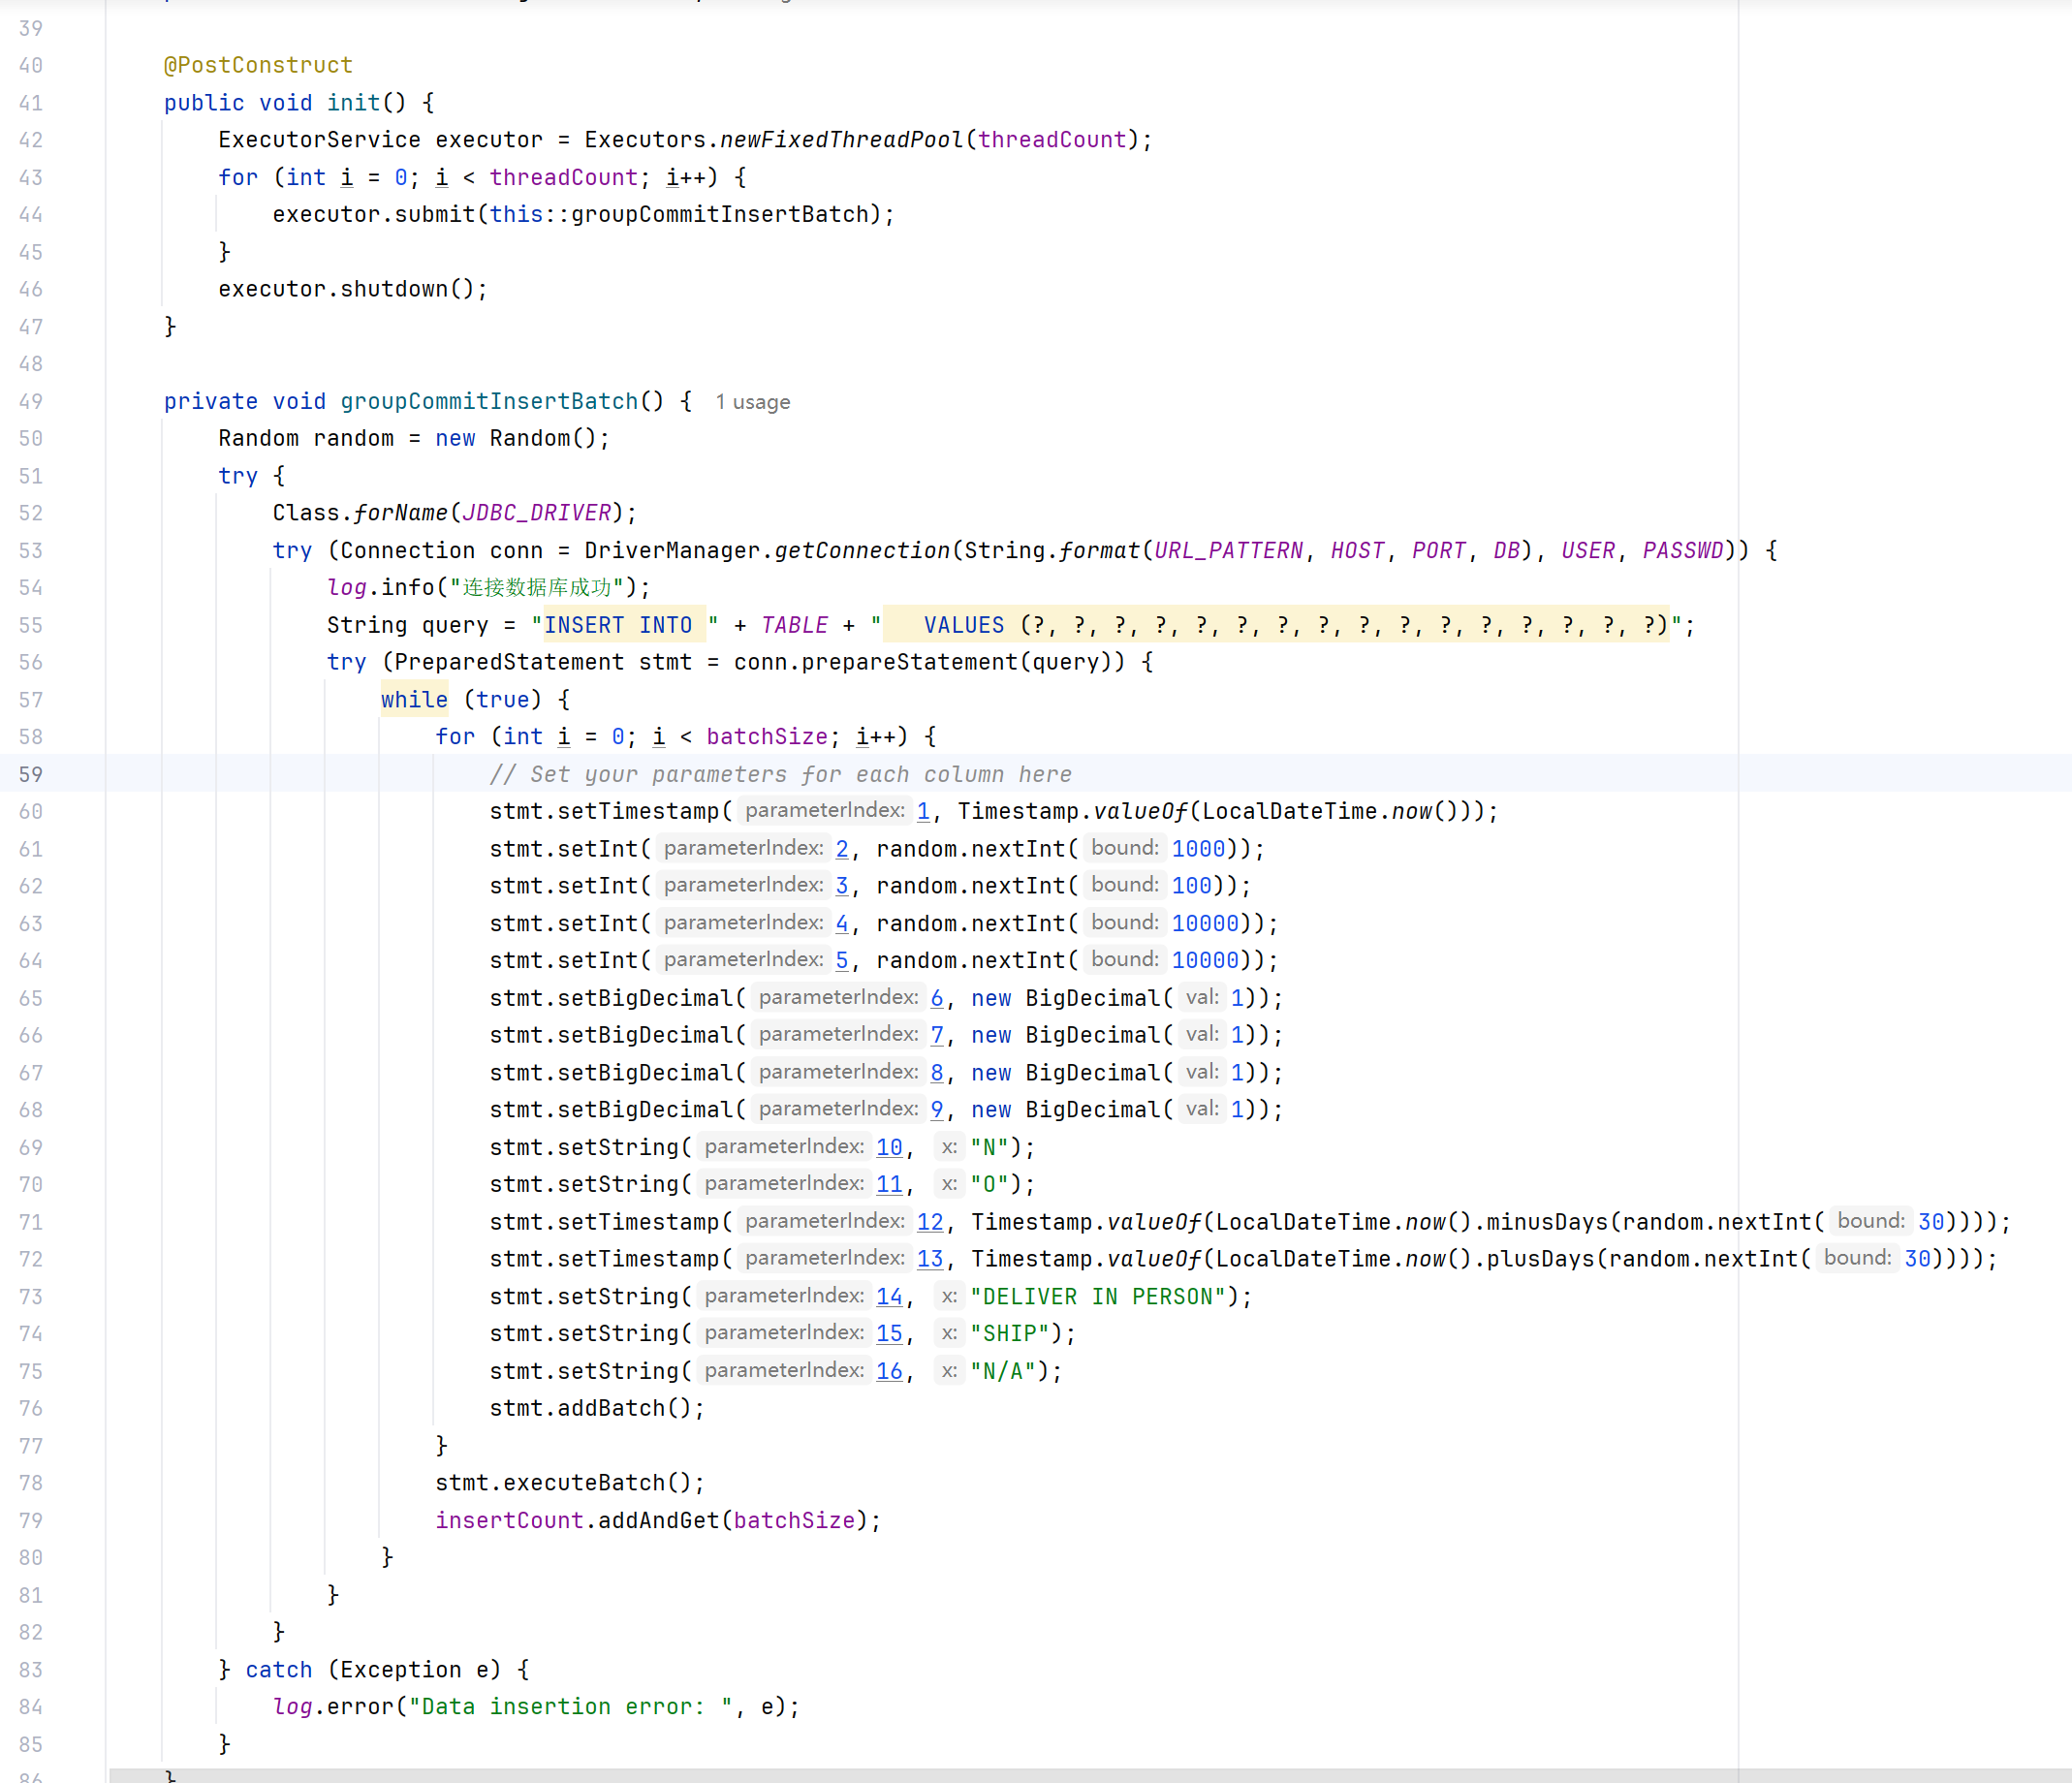
Task: Click the VALUES placeholder string
Action: (1276, 625)
